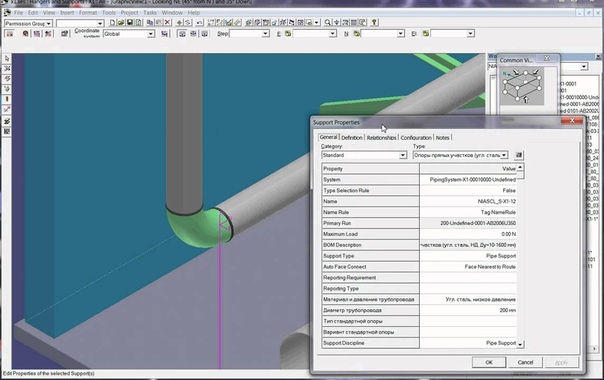This screenshot has height=380, width=604.
Task: Click the Select arrow tool in the left toolbar
Action: tap(7, 59)
